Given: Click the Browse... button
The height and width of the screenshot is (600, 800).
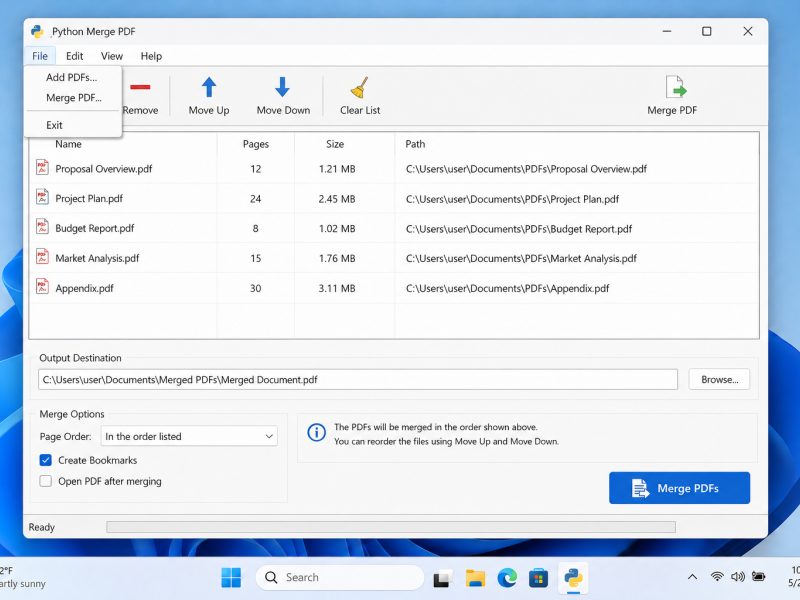Looking at the screenshot, I should pyautogui.click(x=719, y=380).
